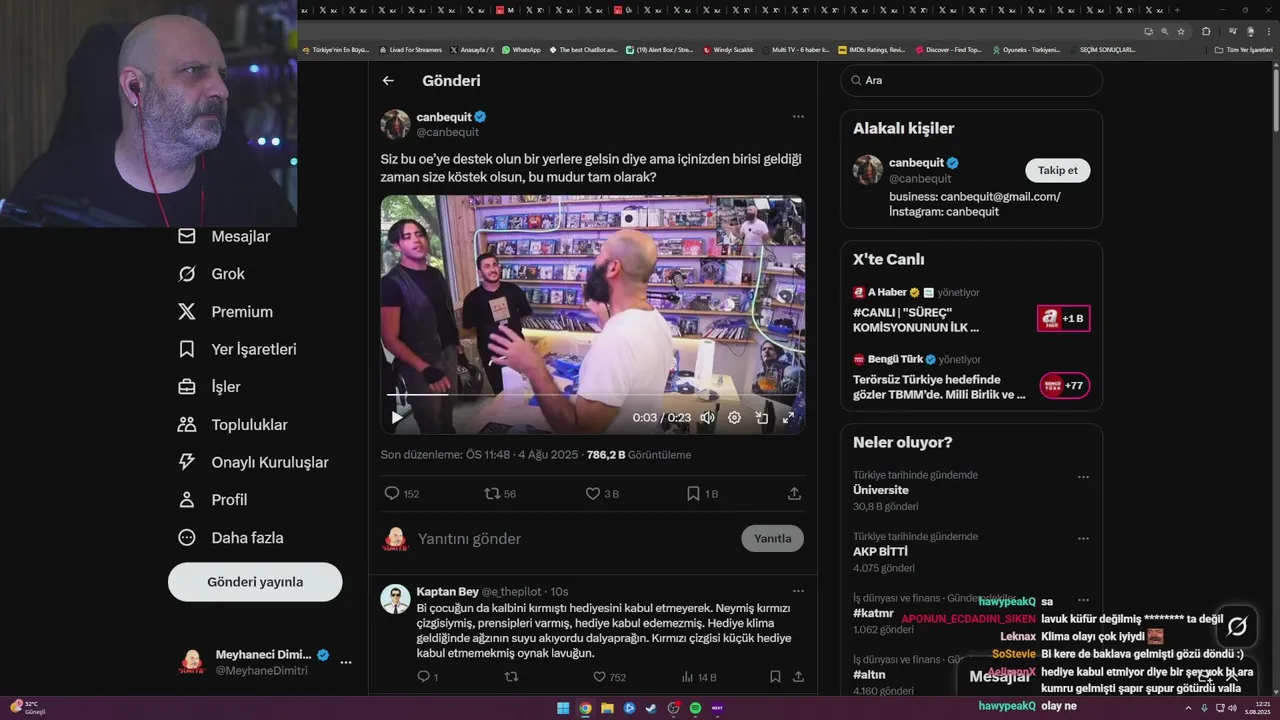Viewport: 1280px width, 720px height.
Task: Open File Explorer from the taskbar
Action: (607, 708)
